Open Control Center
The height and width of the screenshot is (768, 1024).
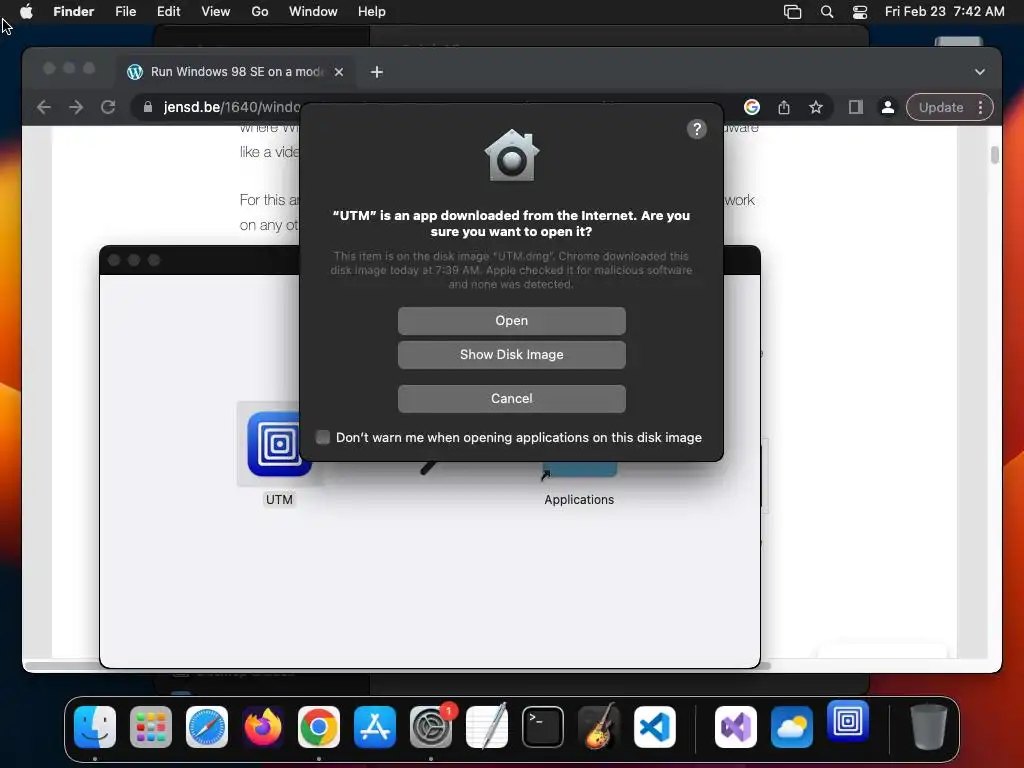point(860,12)
